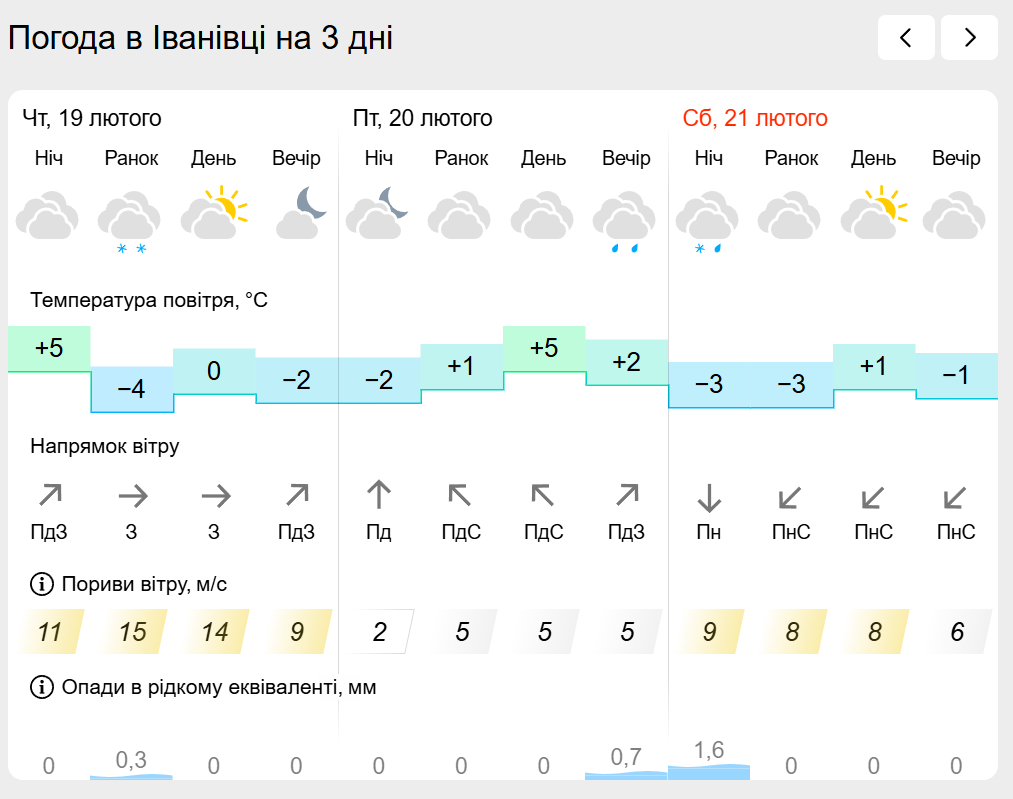The height and width of the screenshot is (799, 1013).
Task: Click info icon beside Пориви вітру
Action: click(42, 584)
